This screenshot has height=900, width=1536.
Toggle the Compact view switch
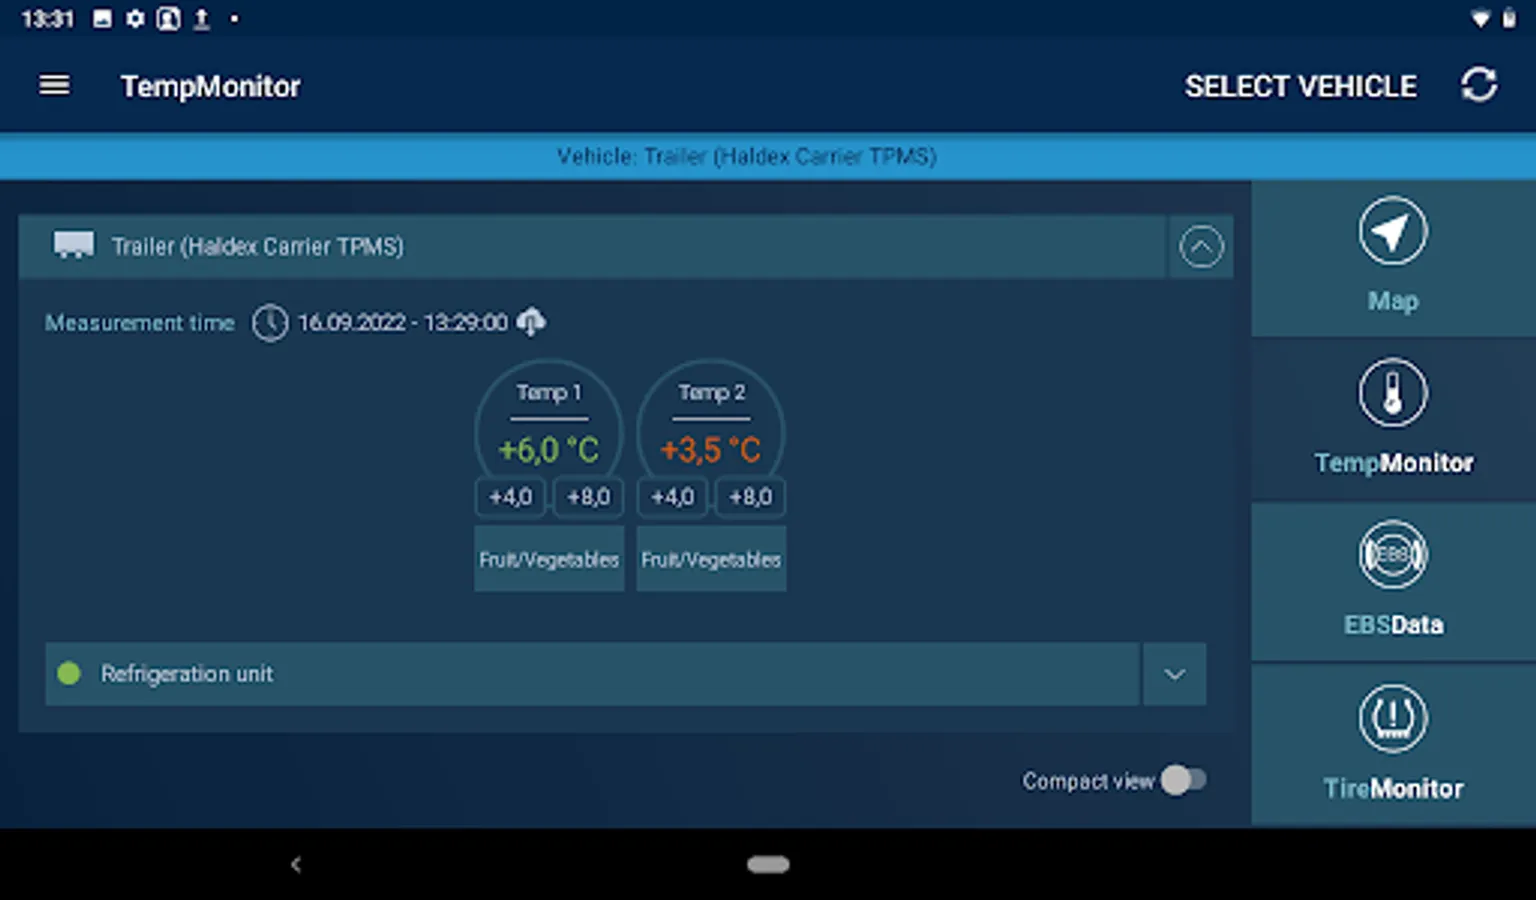[1184, 780]
